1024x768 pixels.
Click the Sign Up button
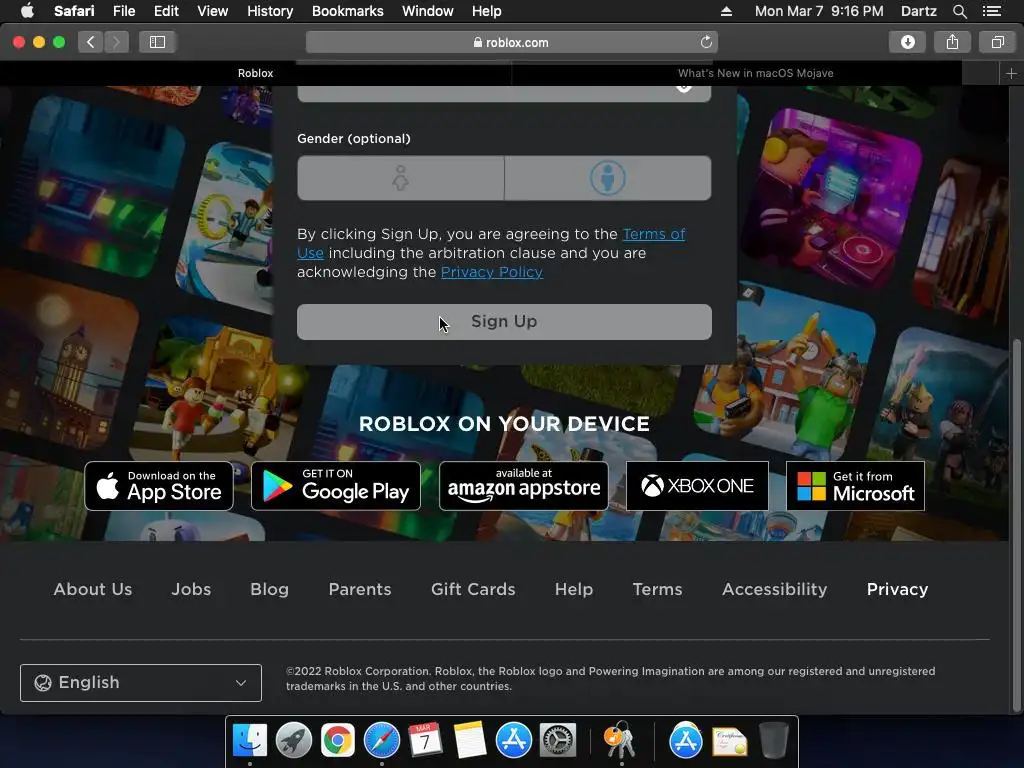[504, 322]
